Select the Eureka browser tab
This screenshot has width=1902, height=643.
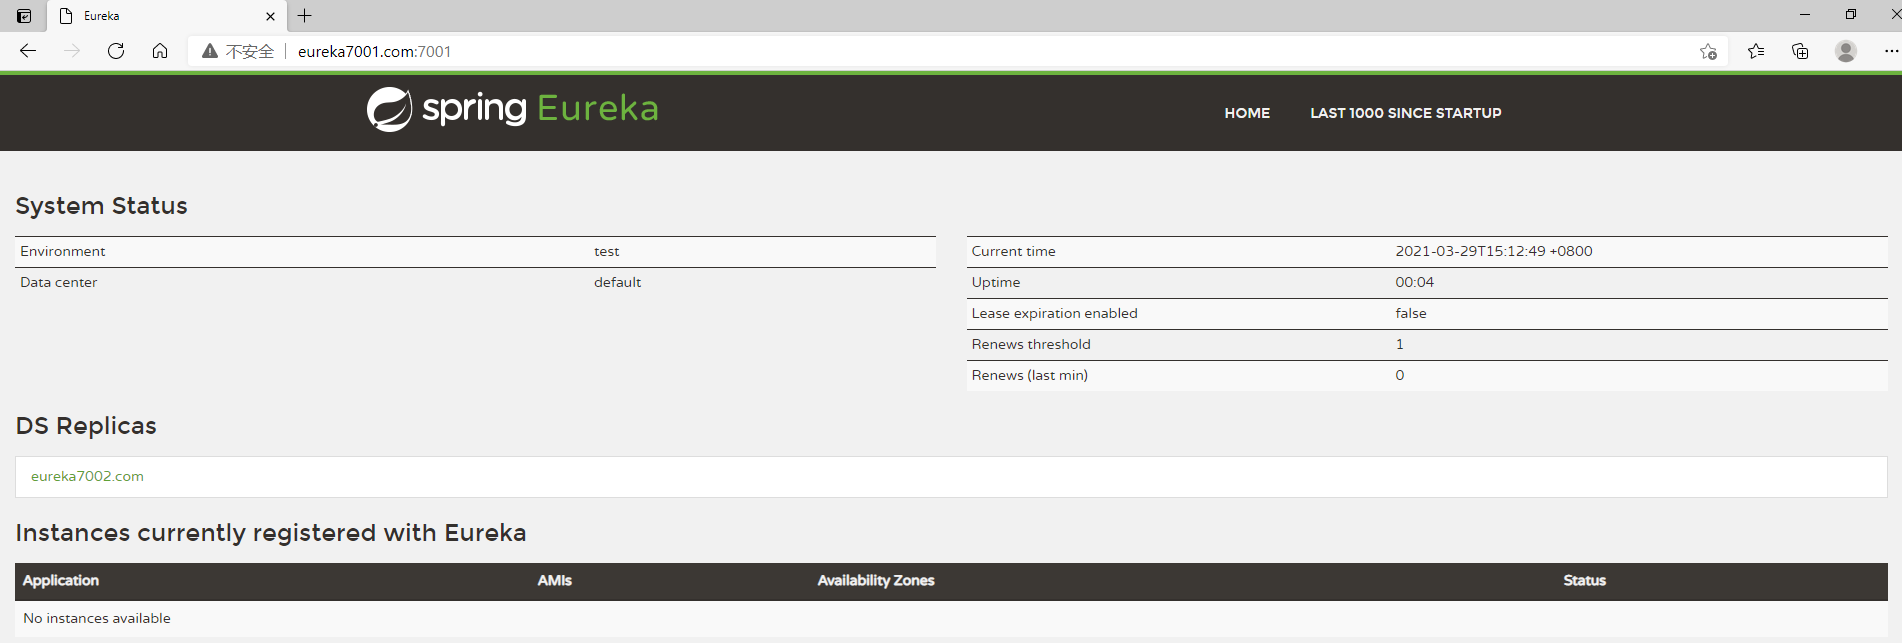tap(167, 16)
